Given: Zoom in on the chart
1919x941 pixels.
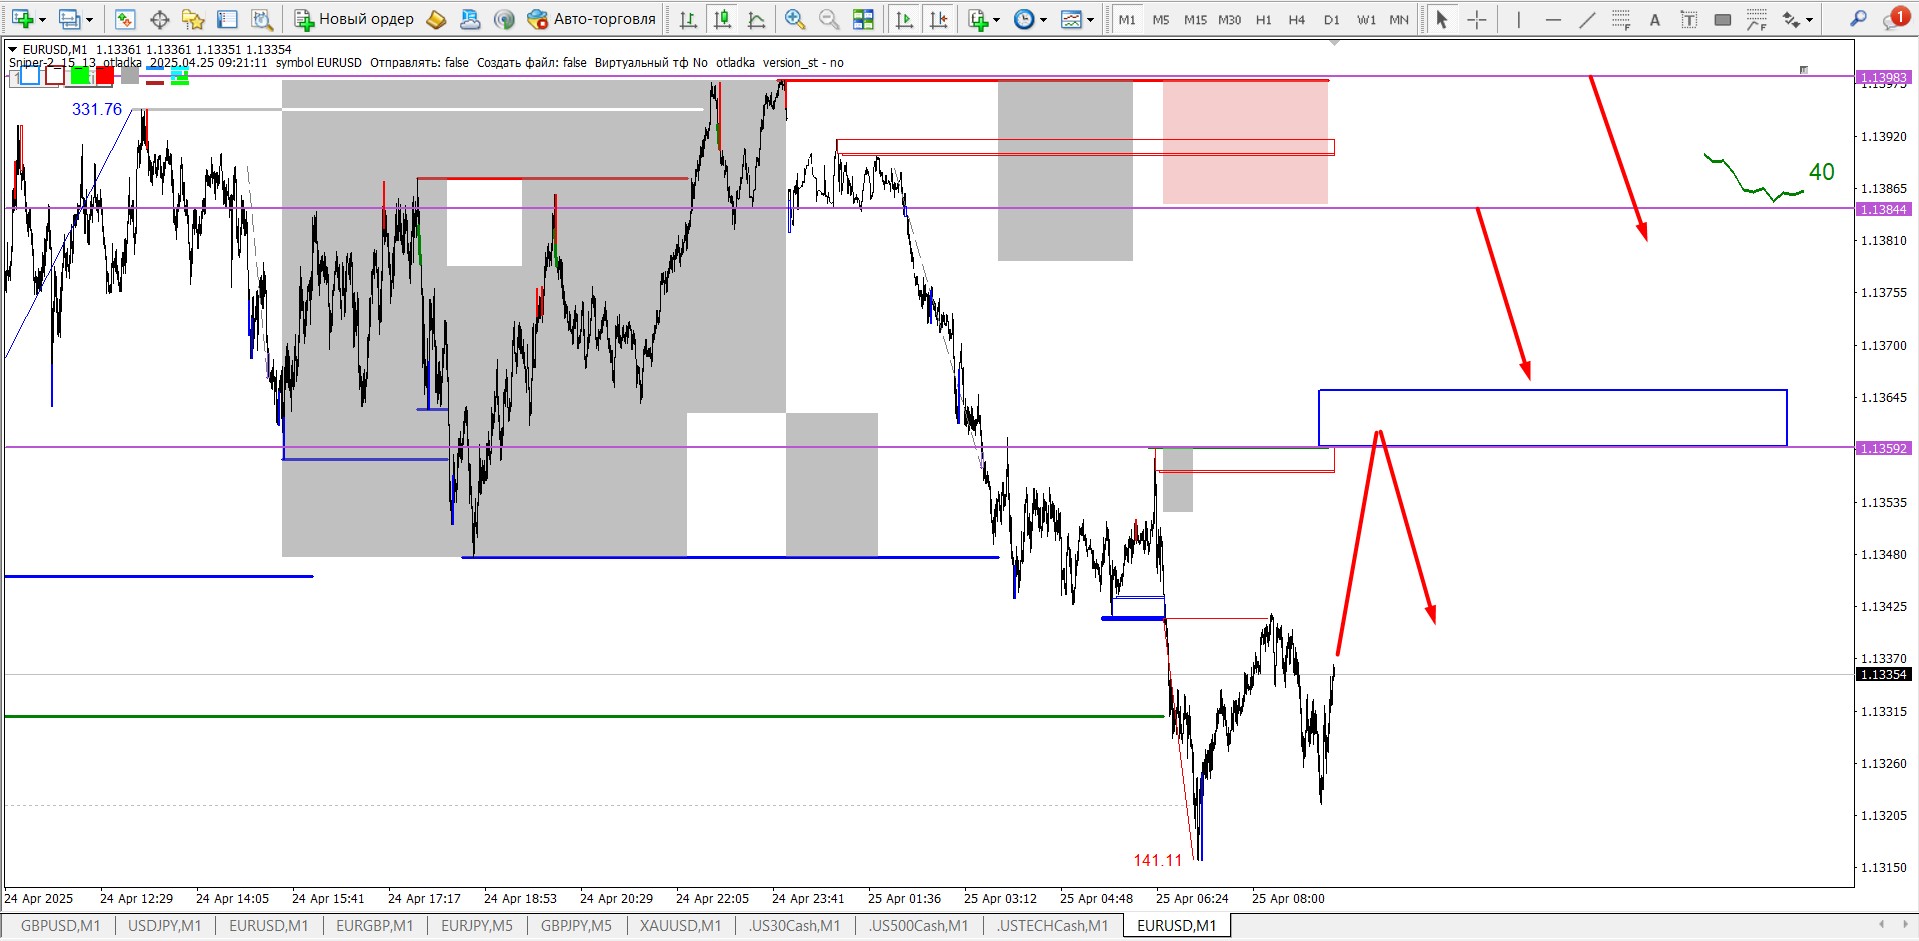Looking at the screenshot, I should (x=795, y=19).
